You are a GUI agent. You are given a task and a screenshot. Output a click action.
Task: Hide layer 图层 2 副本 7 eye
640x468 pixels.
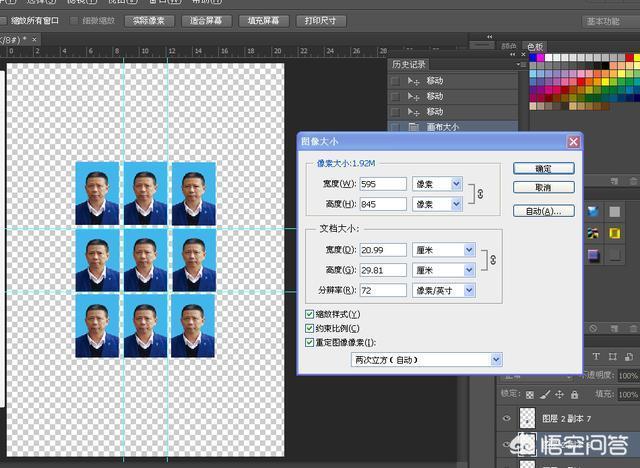(507, 418)
